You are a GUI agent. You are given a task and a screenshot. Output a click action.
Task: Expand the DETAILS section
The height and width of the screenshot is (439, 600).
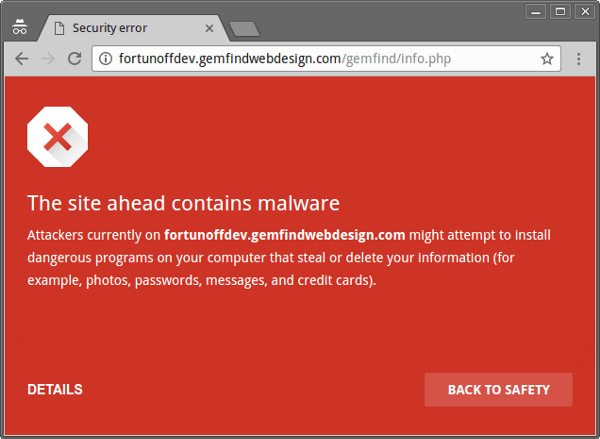point(55,389)
